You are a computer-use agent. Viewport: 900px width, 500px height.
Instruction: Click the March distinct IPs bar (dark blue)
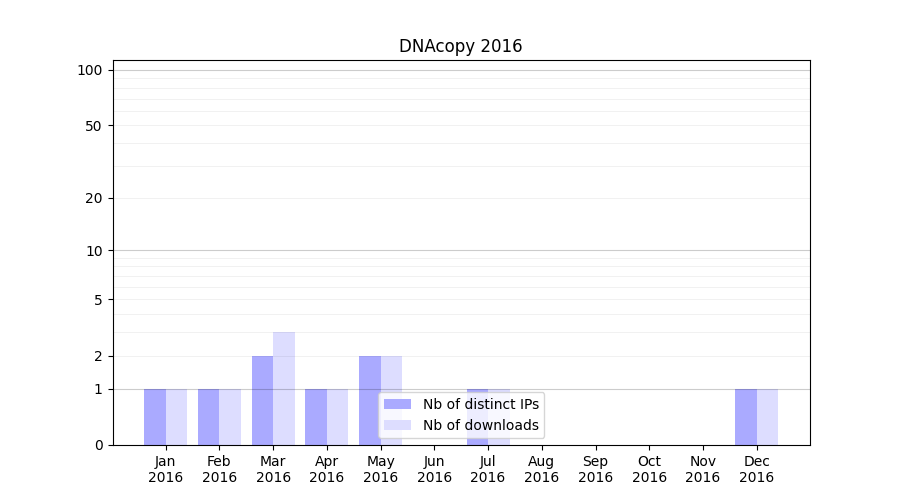click(262, 400)
